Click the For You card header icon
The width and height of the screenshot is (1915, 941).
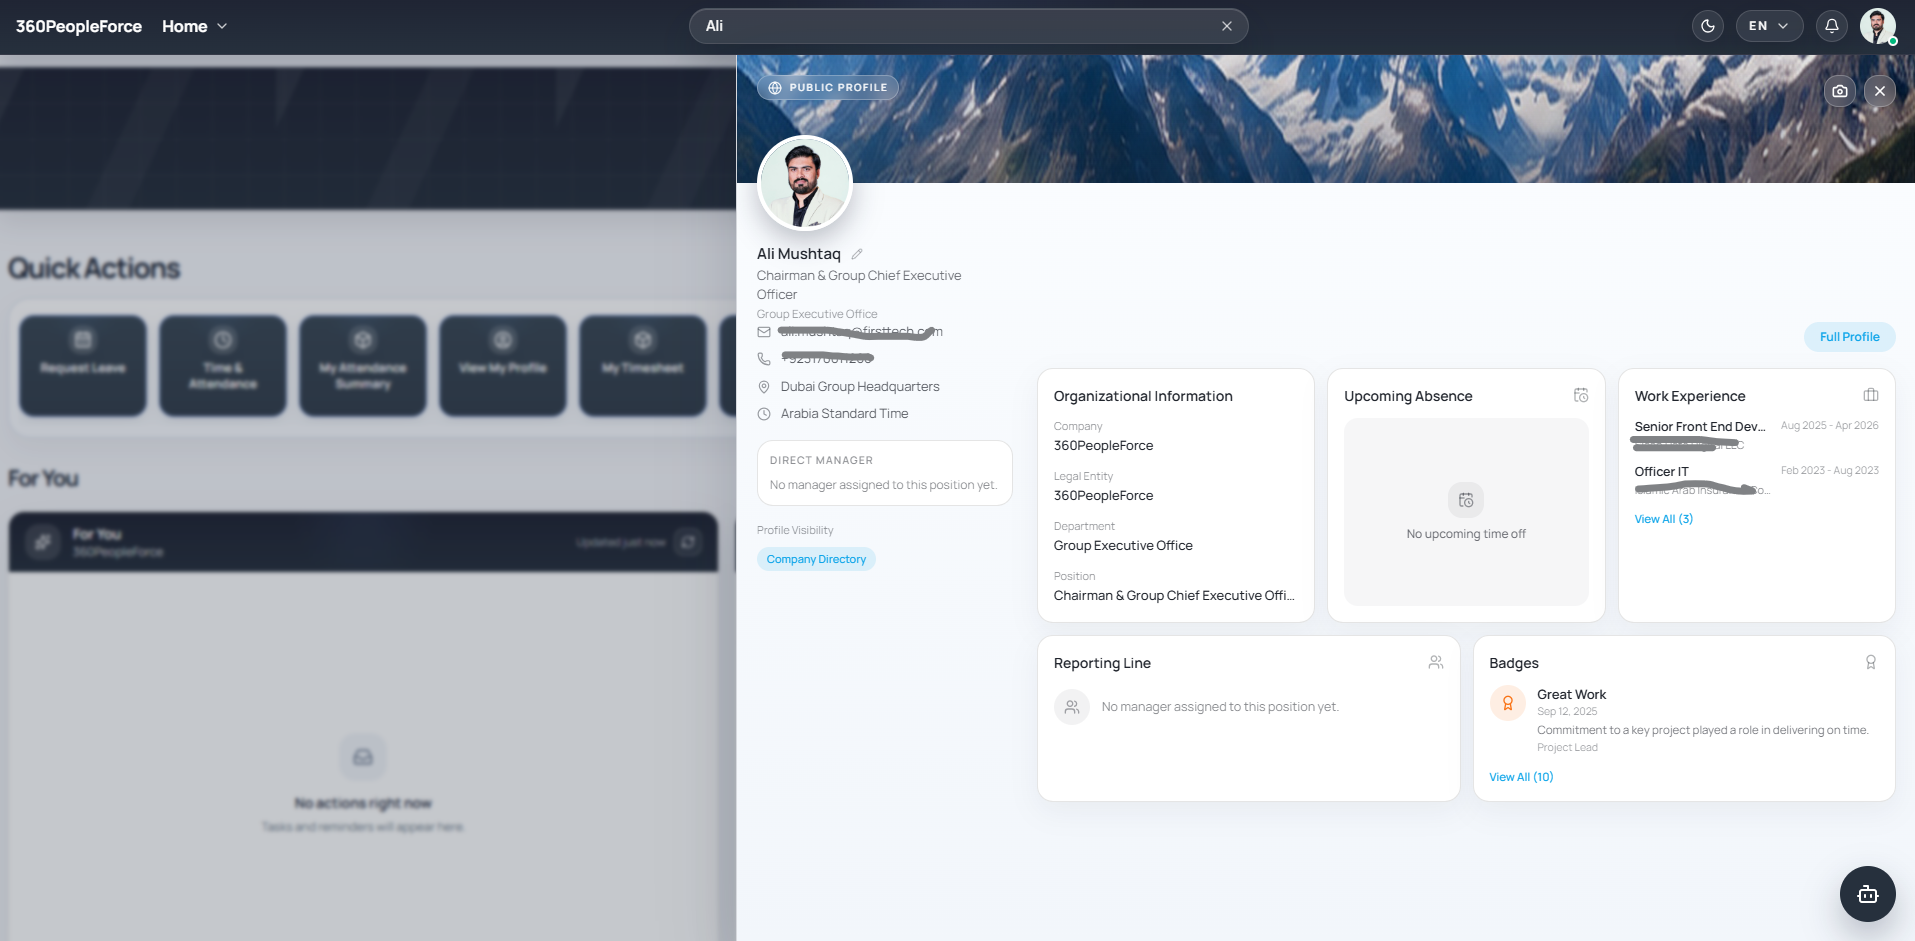coord(43,542)
